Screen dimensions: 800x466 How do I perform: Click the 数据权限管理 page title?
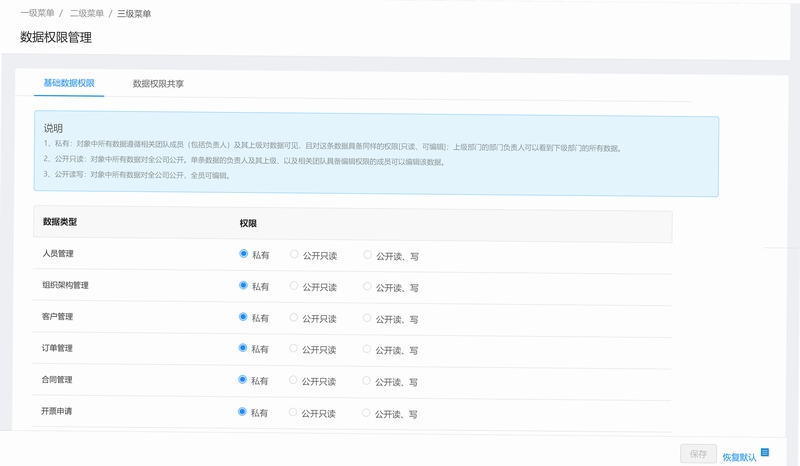pyautogui.click(x=56, y=37)
